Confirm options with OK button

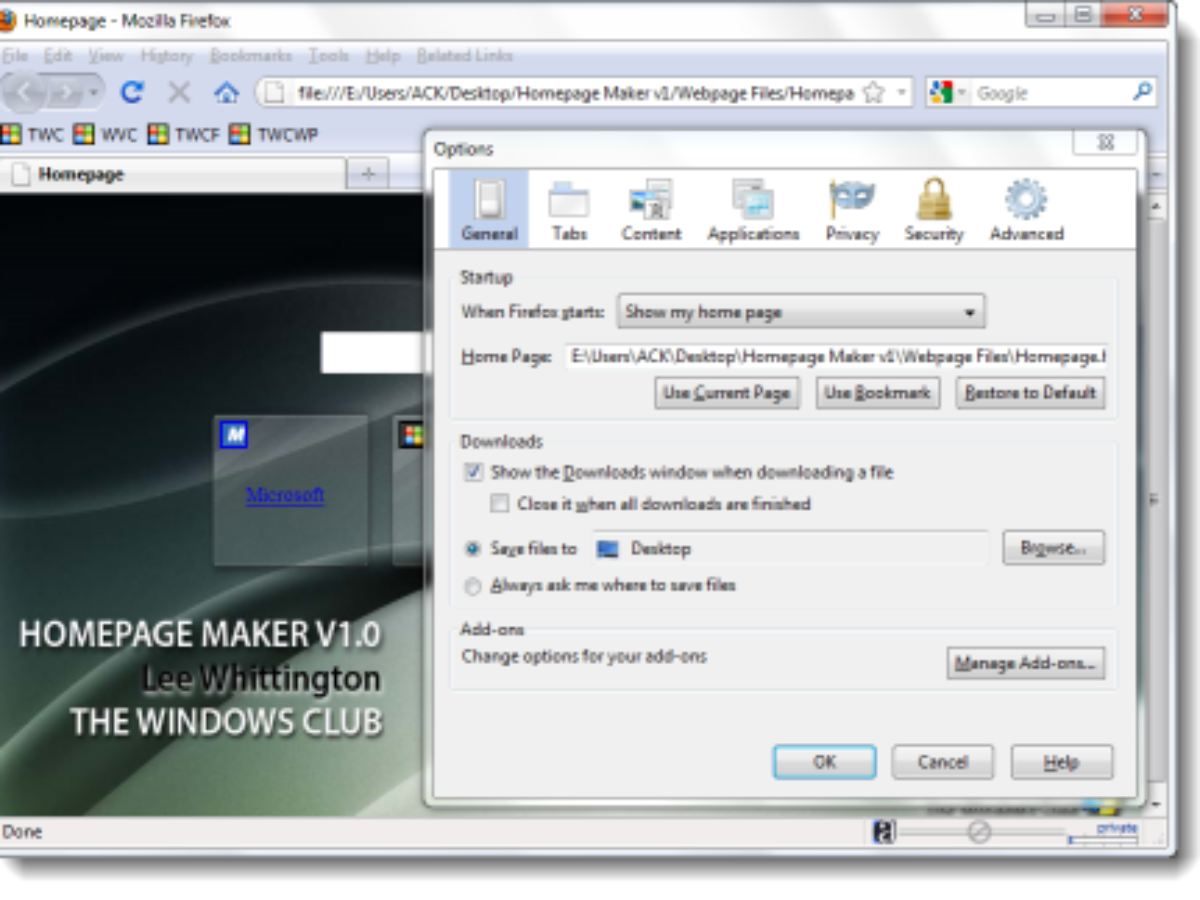pos(825,762)
